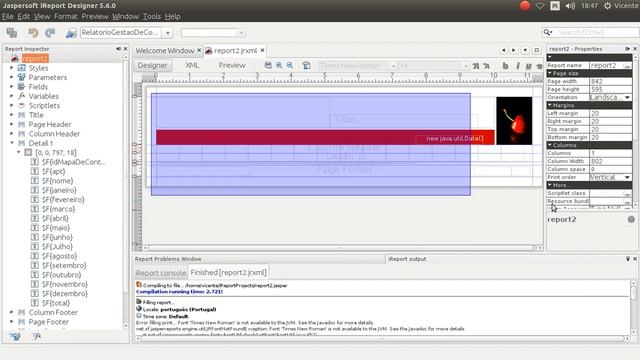Click the Scriptlet class ellipsis button
The height and width of the screenshot is (360, 640).
pyautogui.click(x=627, y=193)
